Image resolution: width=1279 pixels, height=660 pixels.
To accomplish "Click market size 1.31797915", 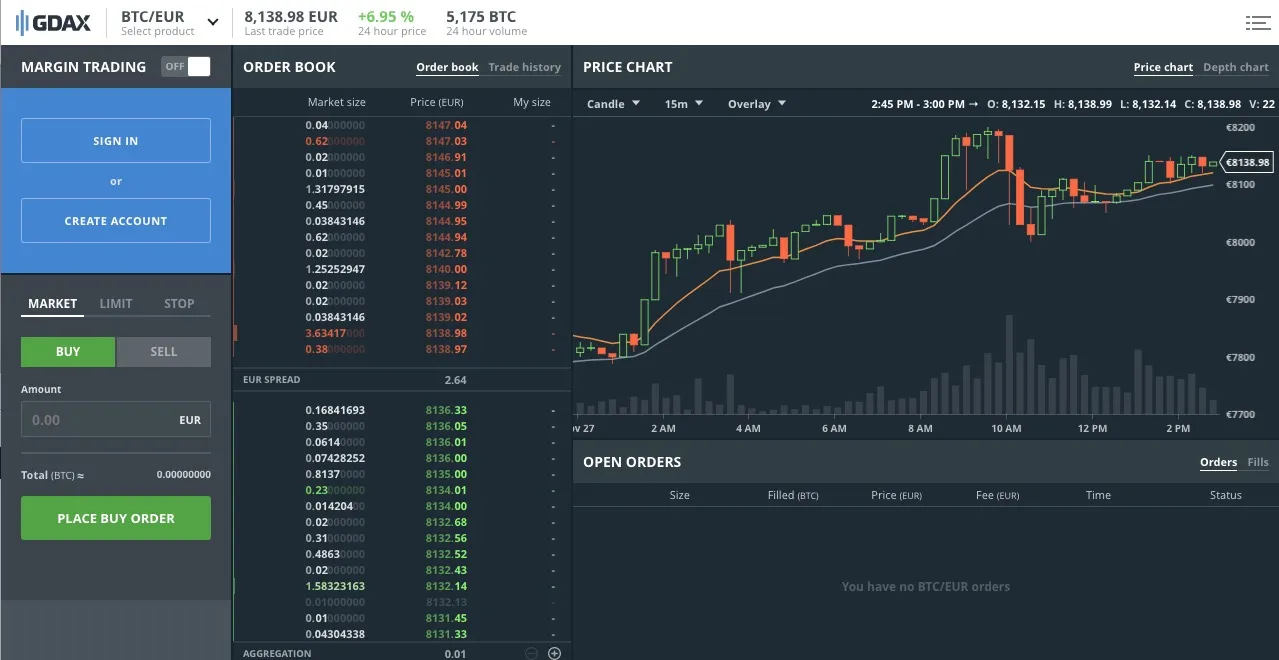I will [x=335, y=189].
